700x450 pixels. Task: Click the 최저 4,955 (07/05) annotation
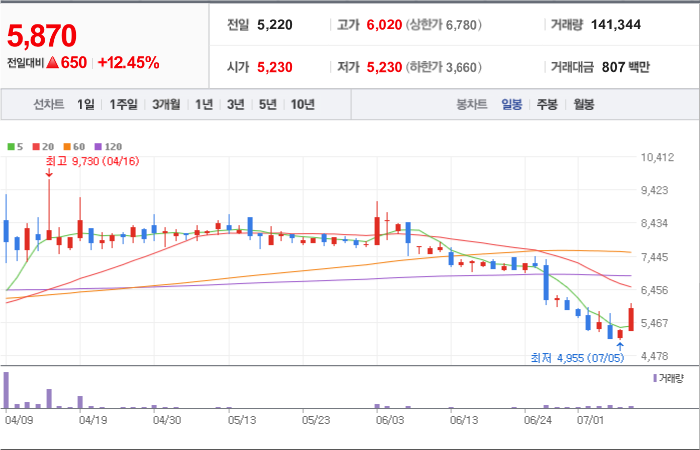coord(577,358)
